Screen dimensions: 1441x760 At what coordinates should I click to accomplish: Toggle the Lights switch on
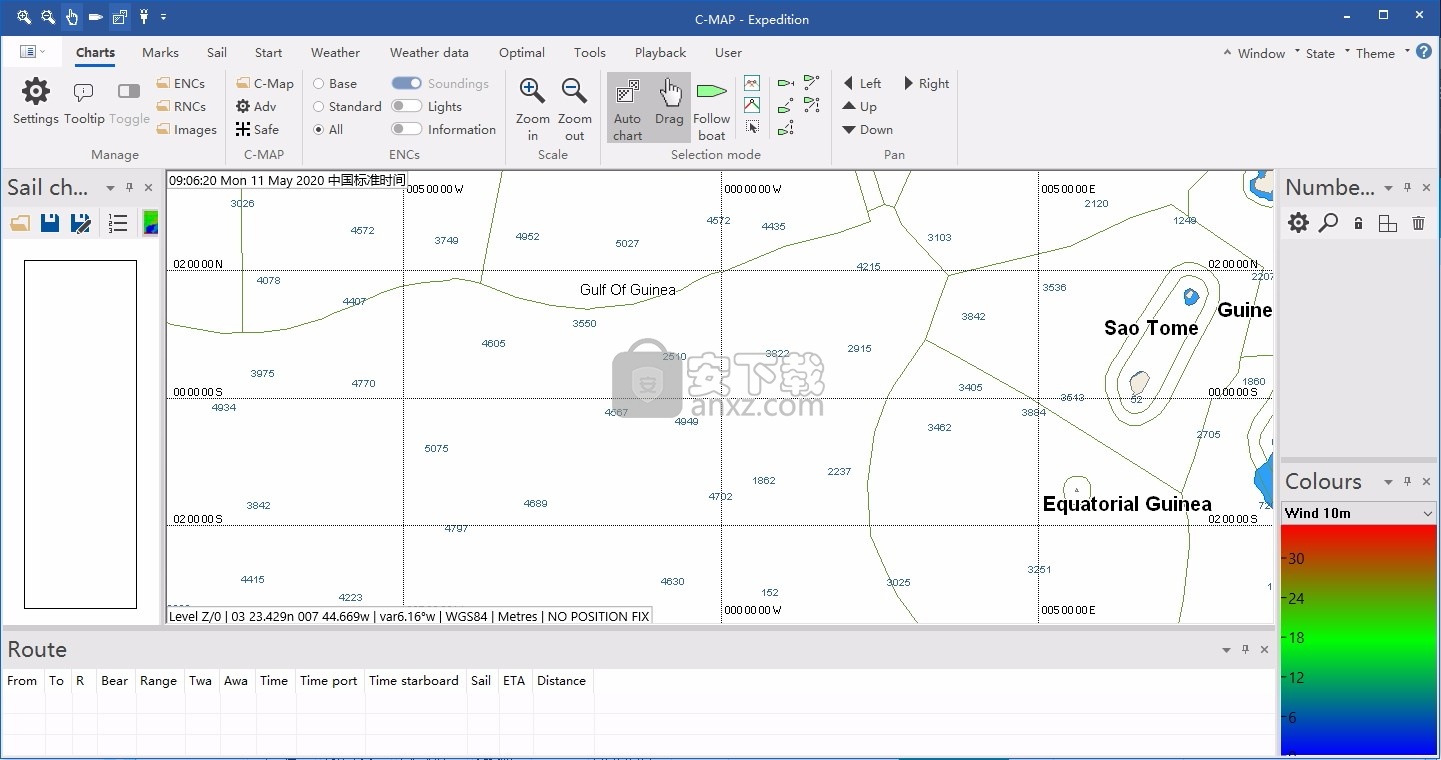click(x=406, y=106)
